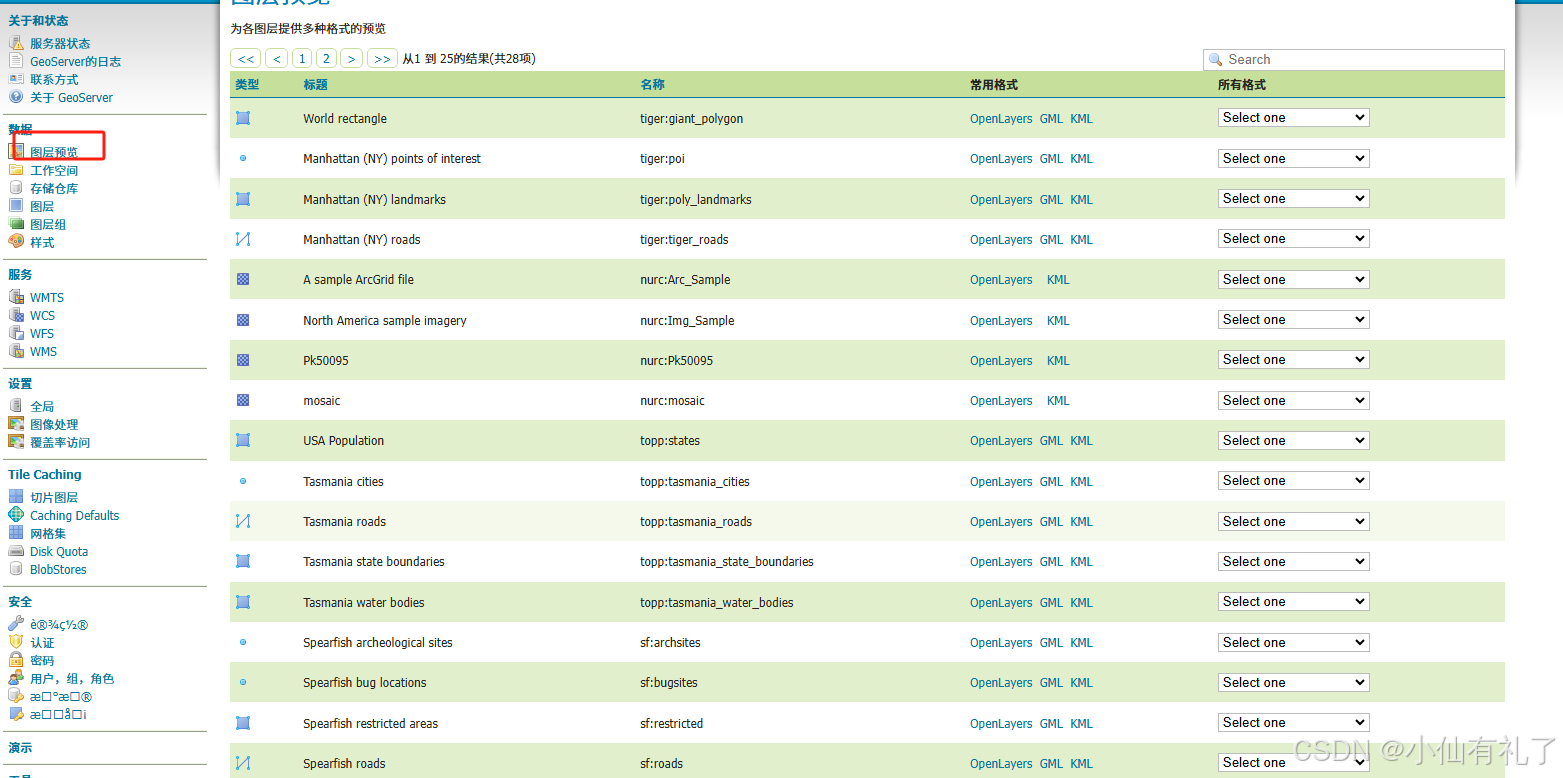
Task: Open Caching Defaults sidebar menu item
Action: 74,515
